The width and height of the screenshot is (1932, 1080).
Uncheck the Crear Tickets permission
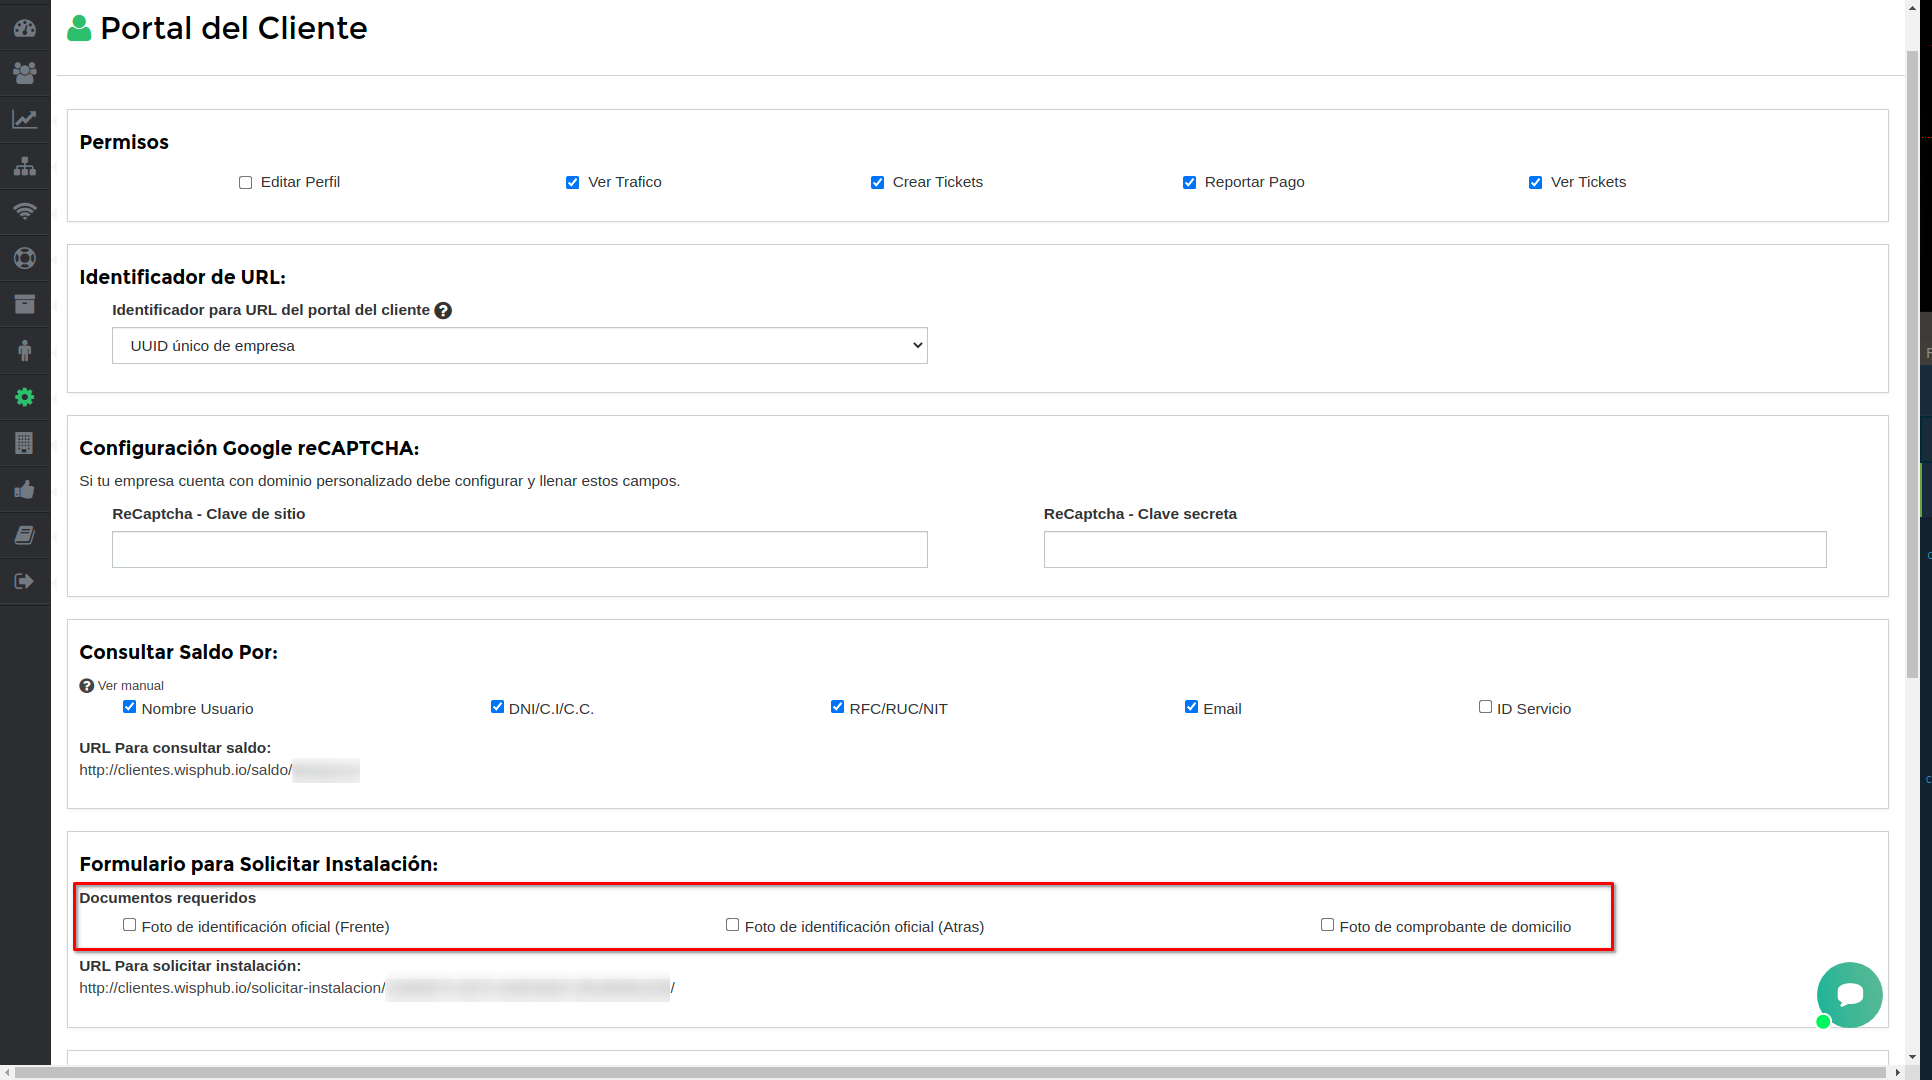click(x=877, y=183)
